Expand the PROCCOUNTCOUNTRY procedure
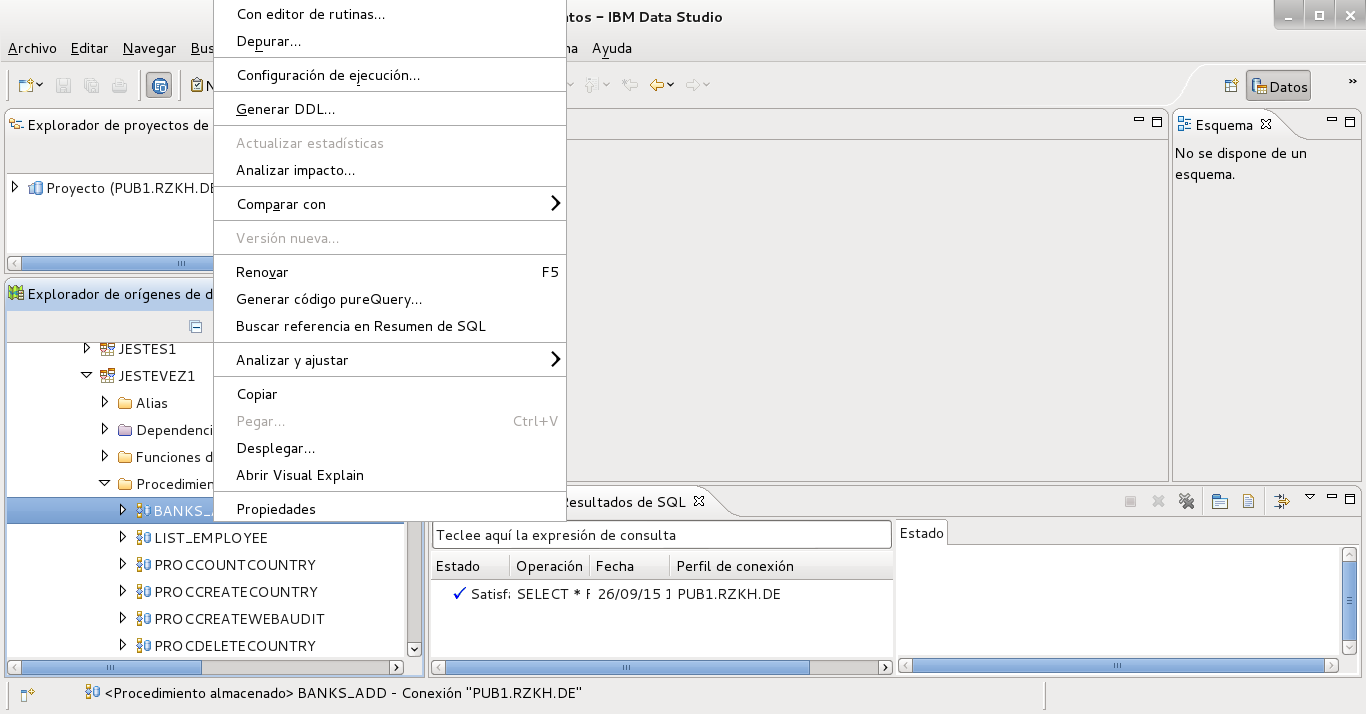This screenshot has width=1366, height=714. click(x=123, y=564)
